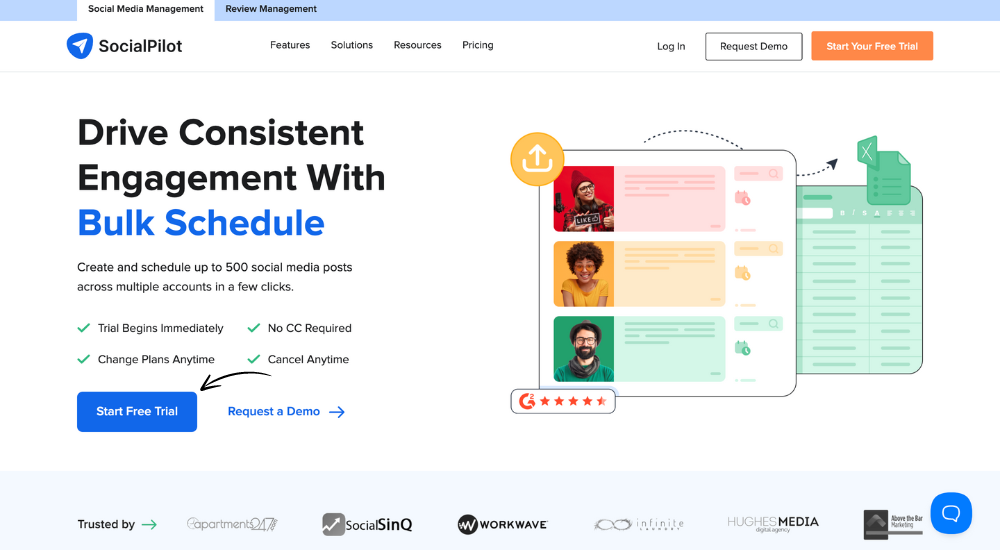Click the checkmark beside Cancel Anytime
1000x550 pixels.
click(x=254, y=359)
